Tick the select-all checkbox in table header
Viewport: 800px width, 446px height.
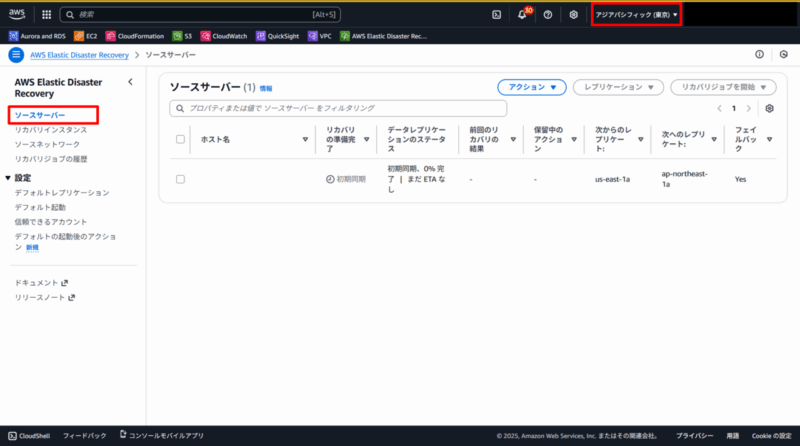[180, 140]
